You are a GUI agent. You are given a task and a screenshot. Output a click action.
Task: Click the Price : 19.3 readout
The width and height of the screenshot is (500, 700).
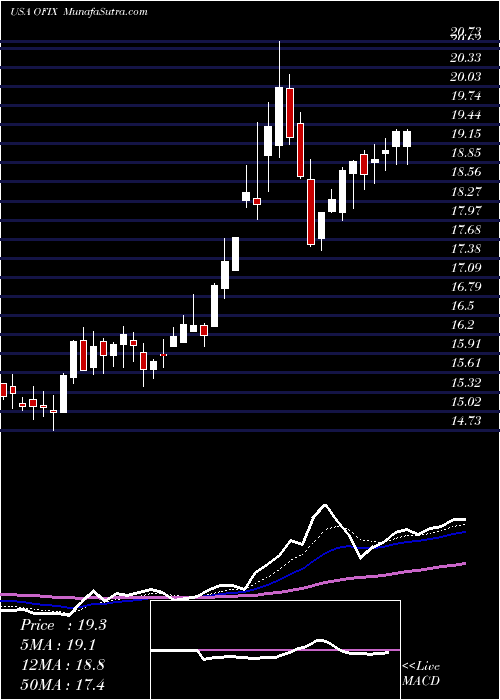click(x=63, y=625)
